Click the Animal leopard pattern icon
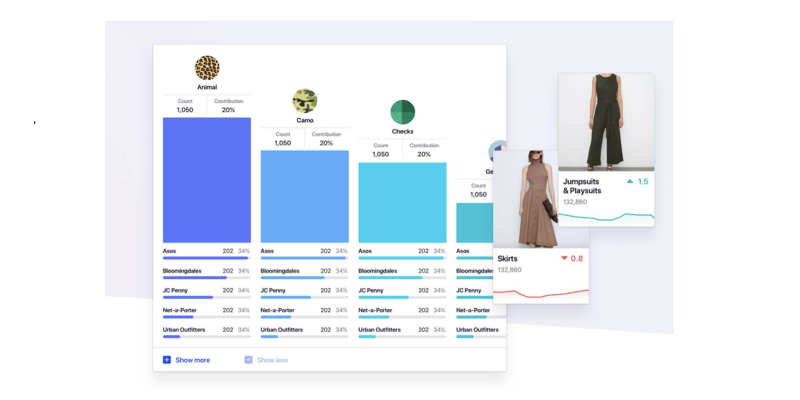 207,68
